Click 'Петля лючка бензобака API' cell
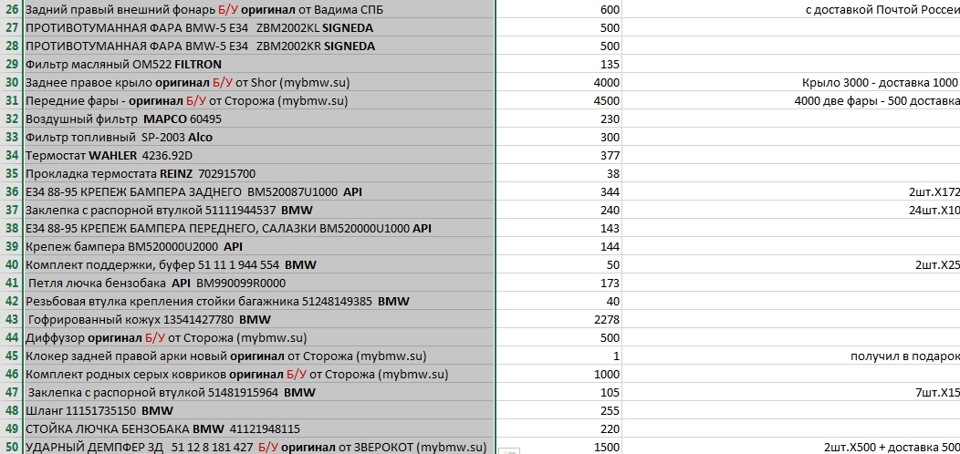Screen dimensions: 960x454 (259, 283)
